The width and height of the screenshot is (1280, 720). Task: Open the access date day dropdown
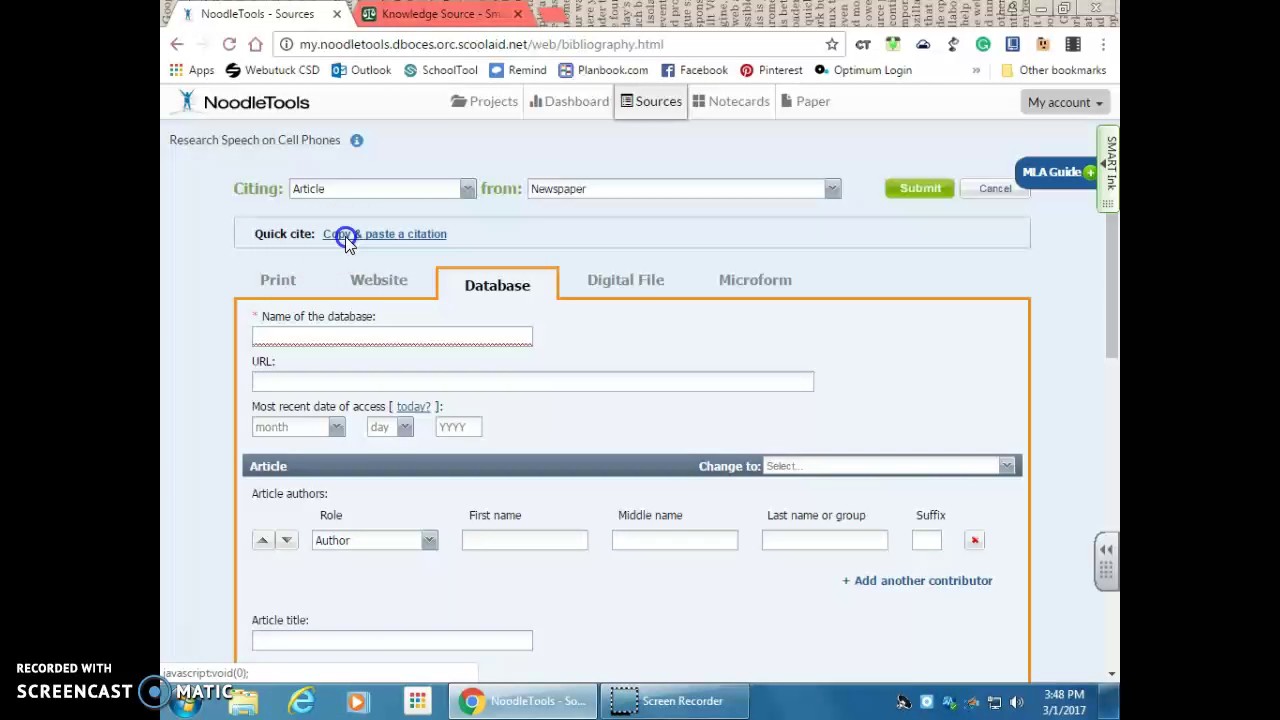[390, 427]
